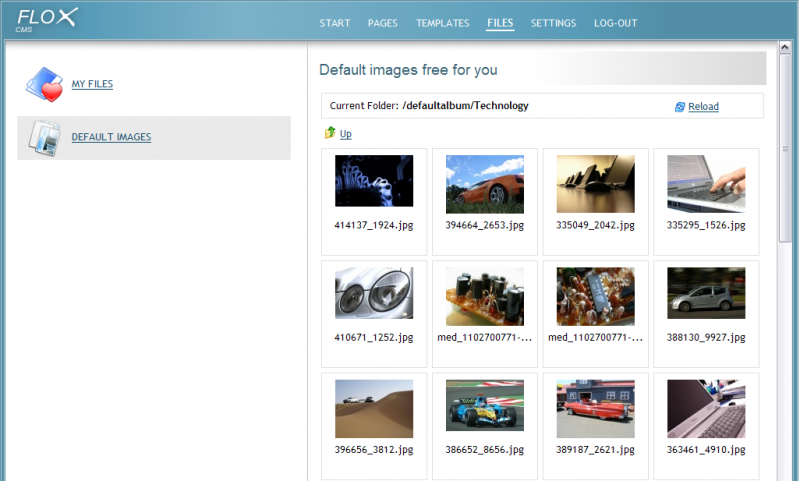Select the red classic car 389187_2621.jpg thumbnail
This screenshot has width=800, height=481.
click(x=595, y=409)
